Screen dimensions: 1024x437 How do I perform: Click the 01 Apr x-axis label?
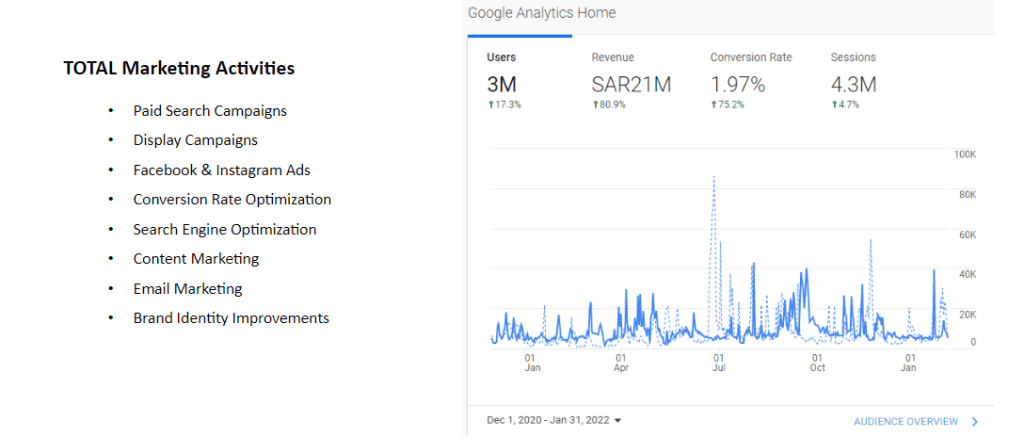click(x=621, y=362)
